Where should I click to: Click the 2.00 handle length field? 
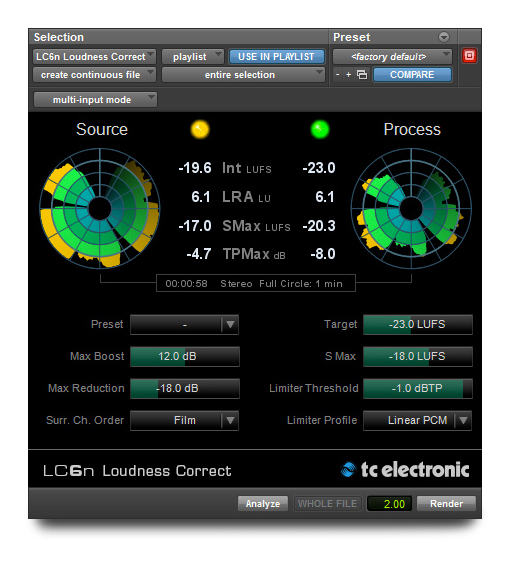[390, 503]
